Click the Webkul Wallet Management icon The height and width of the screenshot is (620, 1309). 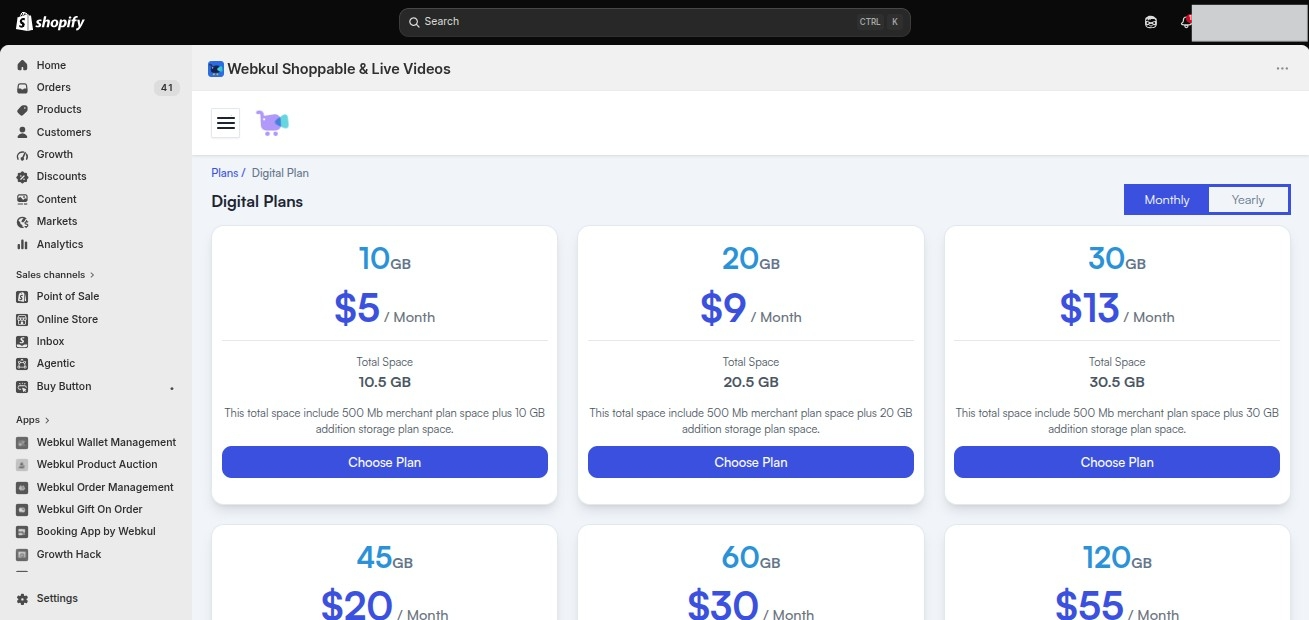coord(22,442)
